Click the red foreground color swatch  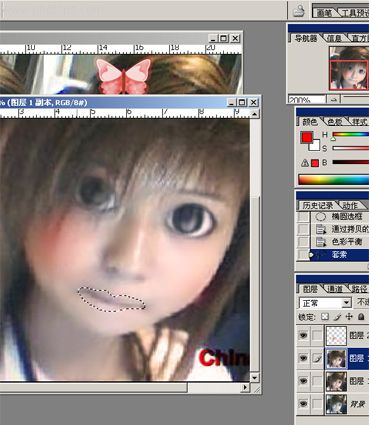tap(307, 137)
